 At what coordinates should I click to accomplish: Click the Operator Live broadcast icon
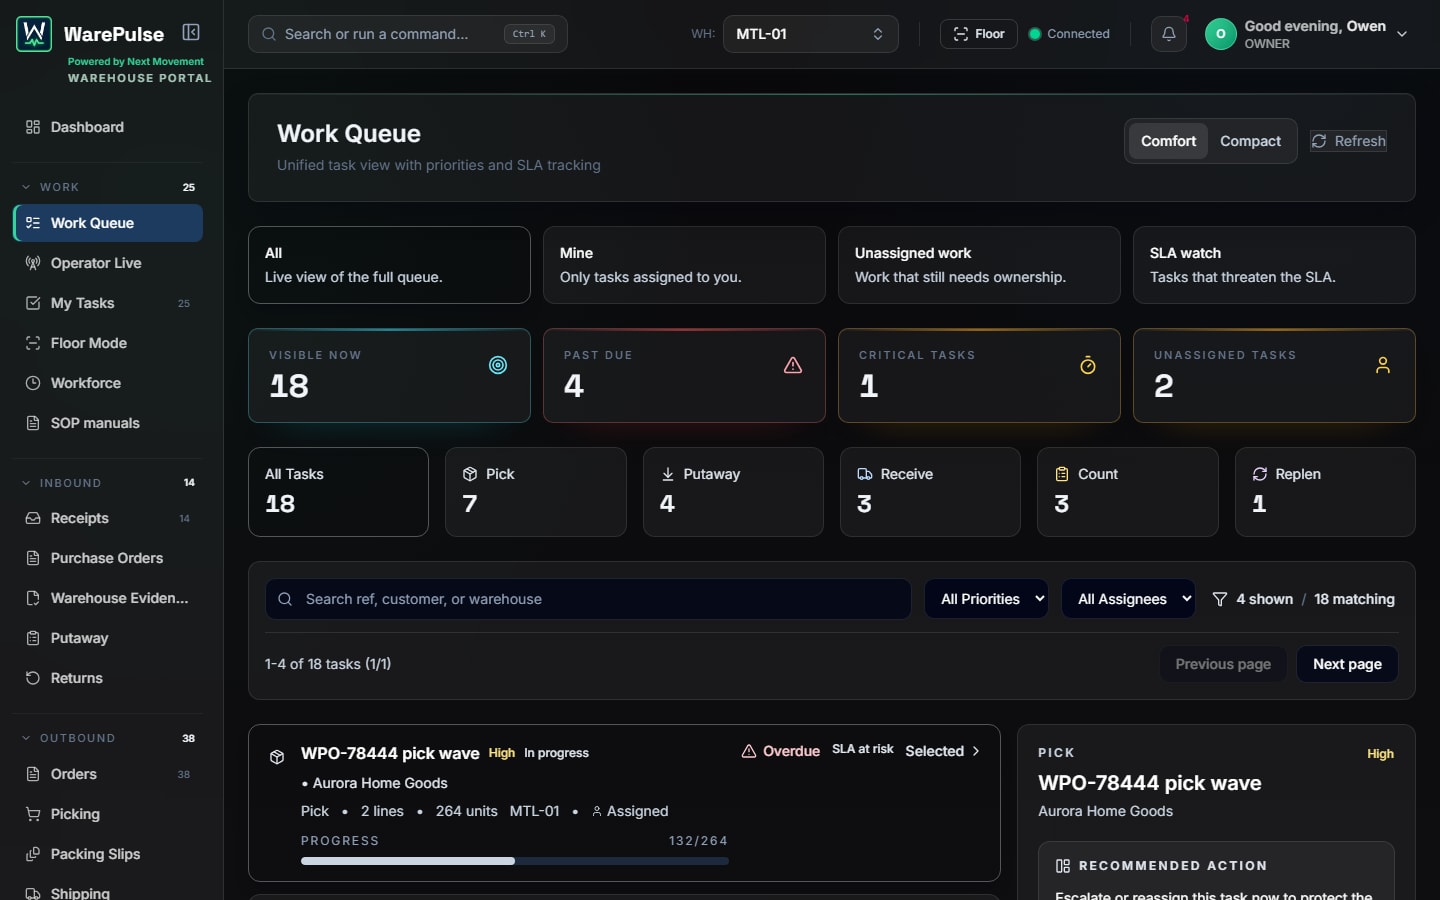pos(33,263)
